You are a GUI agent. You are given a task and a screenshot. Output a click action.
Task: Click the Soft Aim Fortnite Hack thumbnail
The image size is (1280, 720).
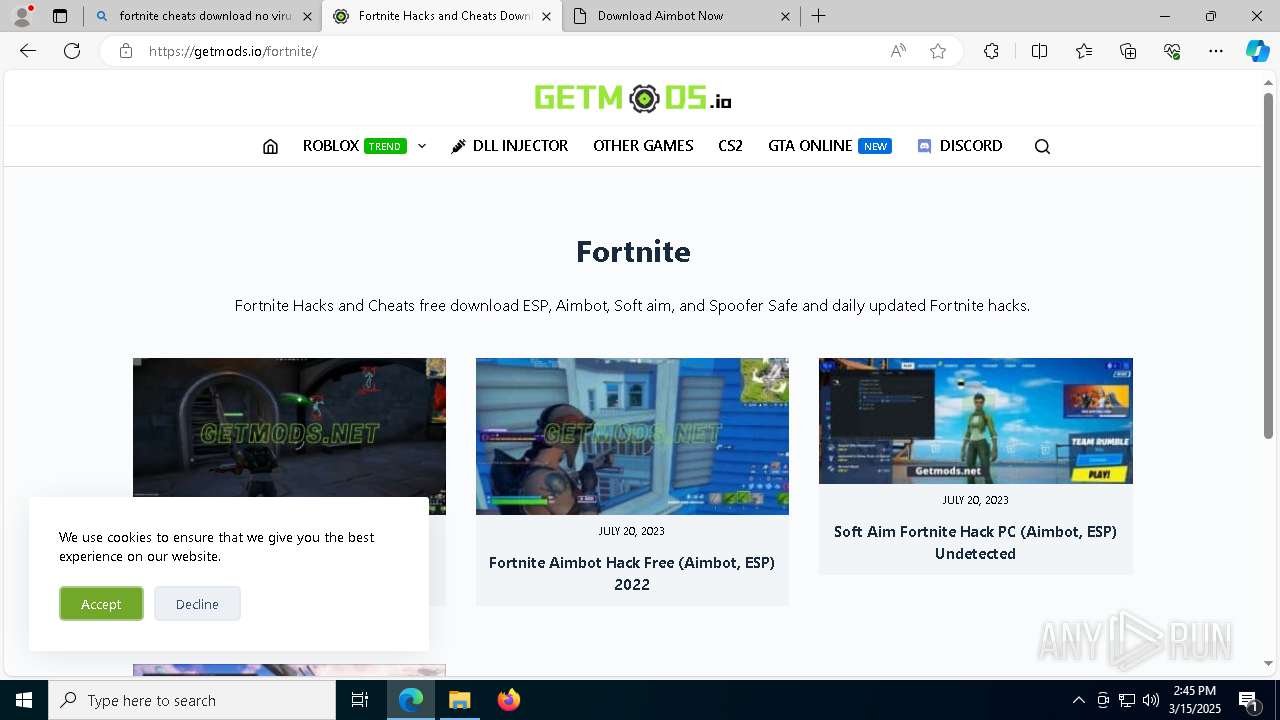(975, 421)
